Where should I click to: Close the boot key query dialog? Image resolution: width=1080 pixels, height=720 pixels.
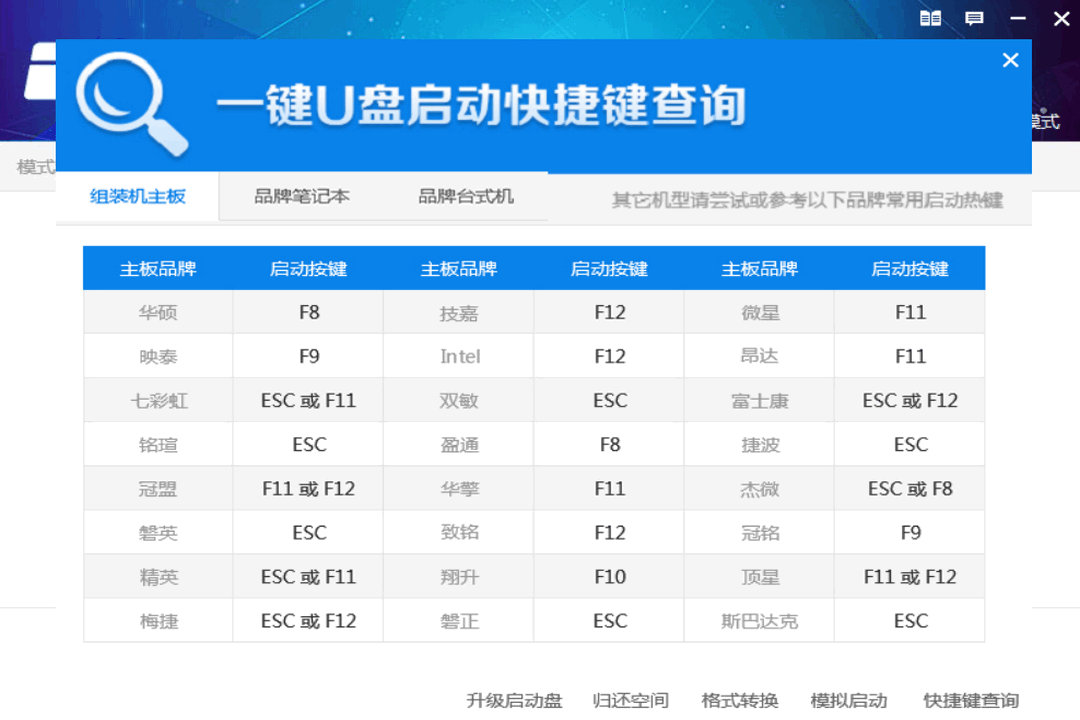1010,60
